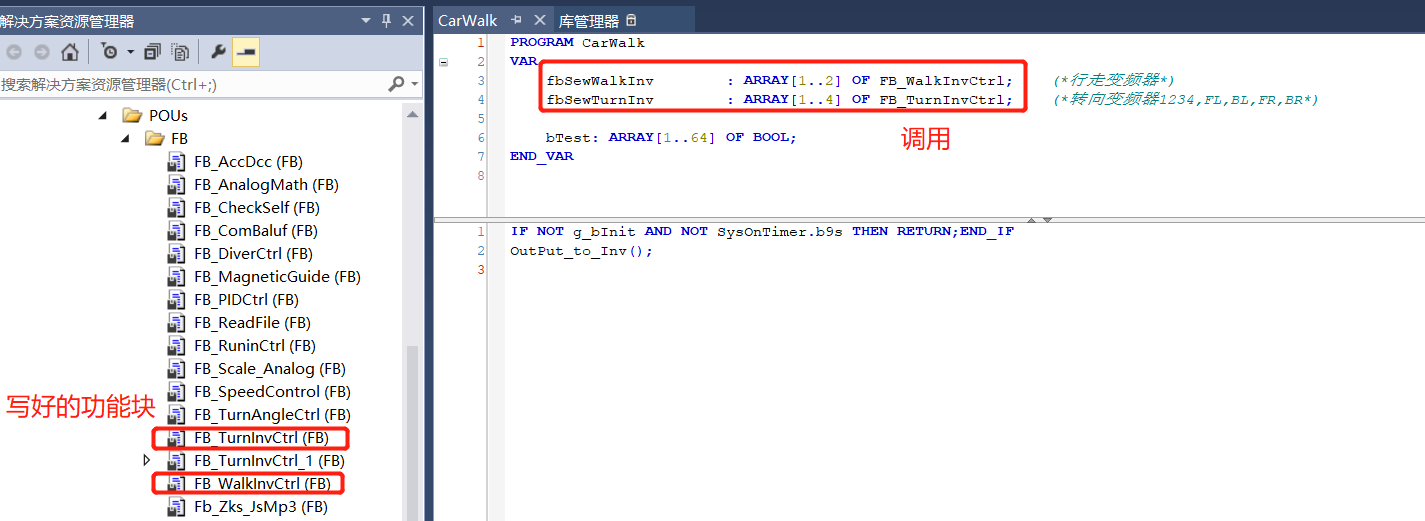The width and height of the screenshot is (1425, 521).
Task: Click the Home icon in Solution Explorer toolbar
Action: click(x=69, y=52)
